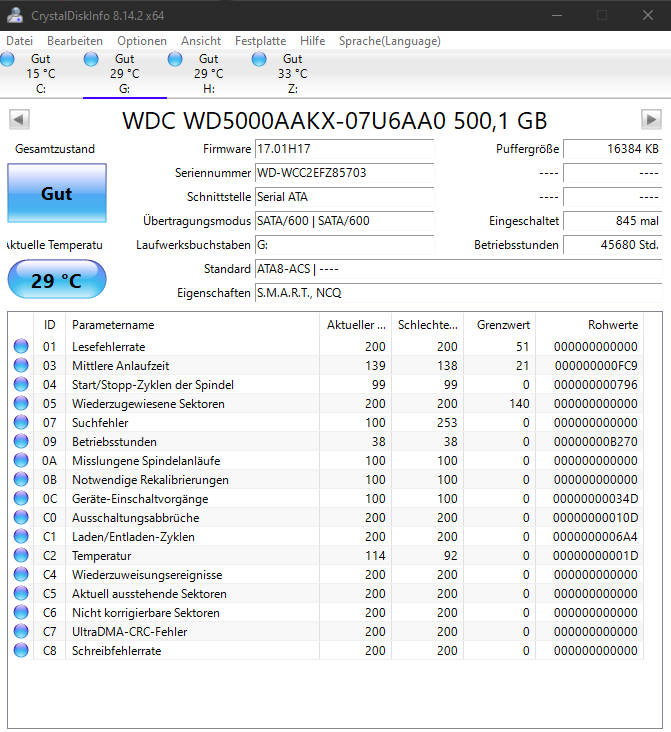Select drive G: status orb

[x=91, y=59]
